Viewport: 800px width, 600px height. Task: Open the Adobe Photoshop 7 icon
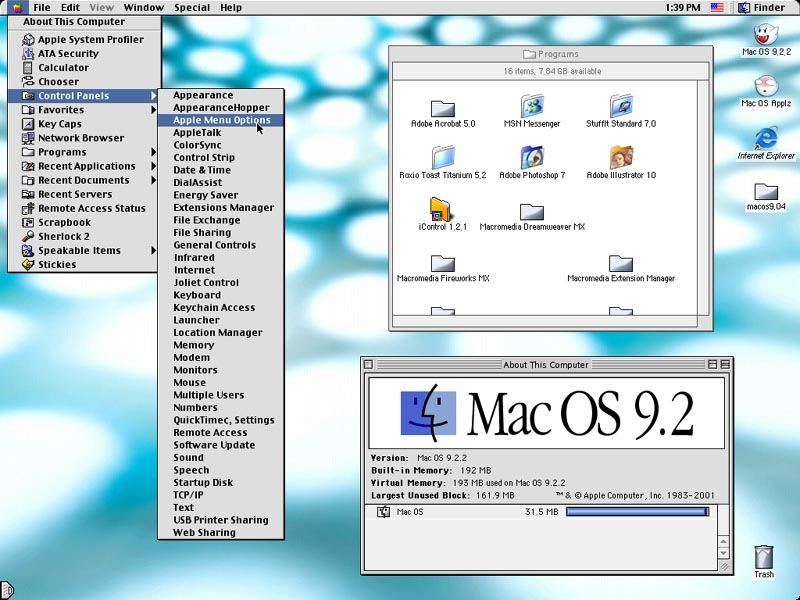click(x=532, y=158)
